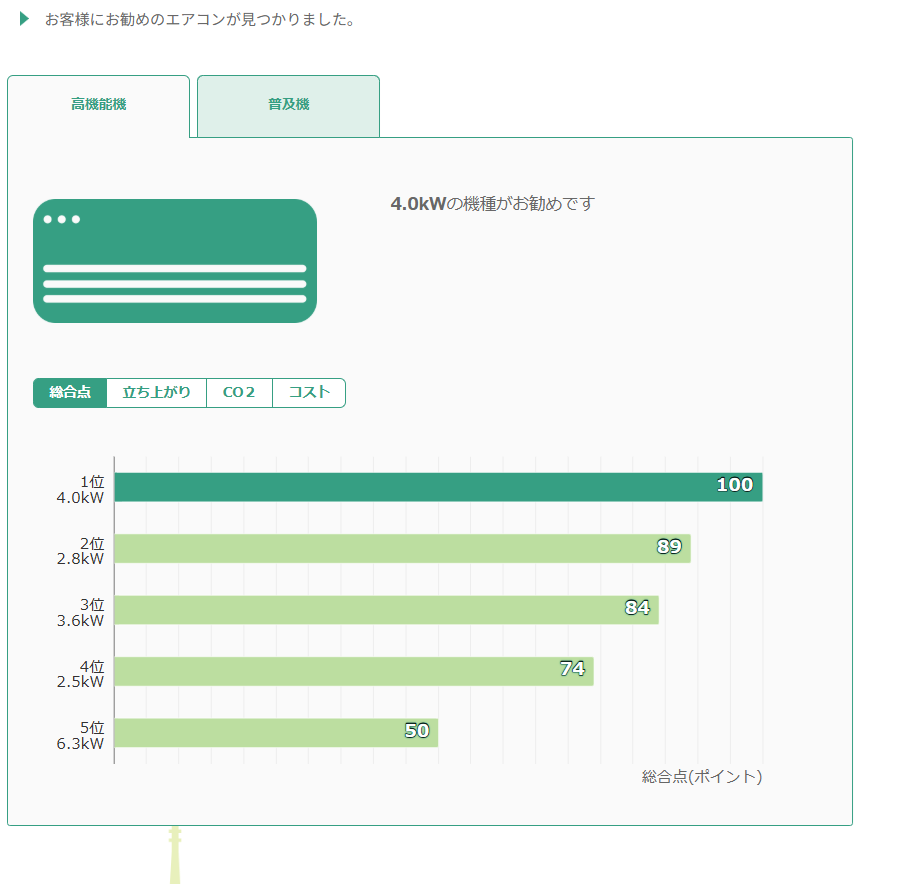Image resolution: width=913 pixels, height=884 pixels.
Task: Click the '1位 4.0kW' axis label
Action: pyautogui.click(x=80, y=490)
